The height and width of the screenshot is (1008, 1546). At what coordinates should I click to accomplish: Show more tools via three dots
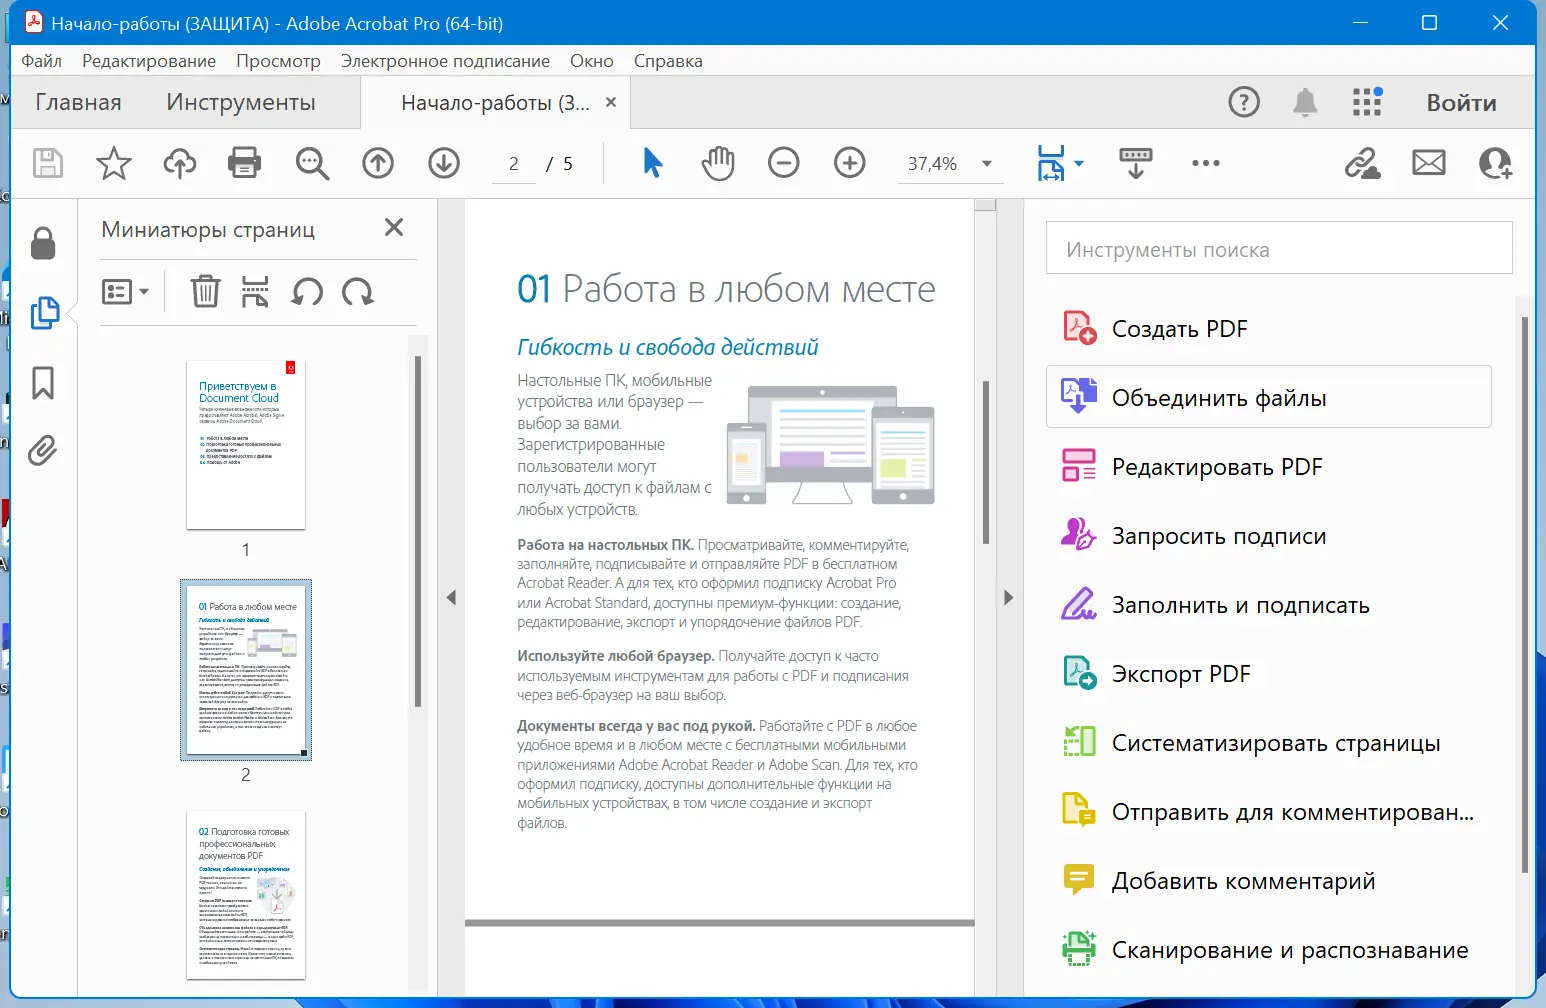1206,163
